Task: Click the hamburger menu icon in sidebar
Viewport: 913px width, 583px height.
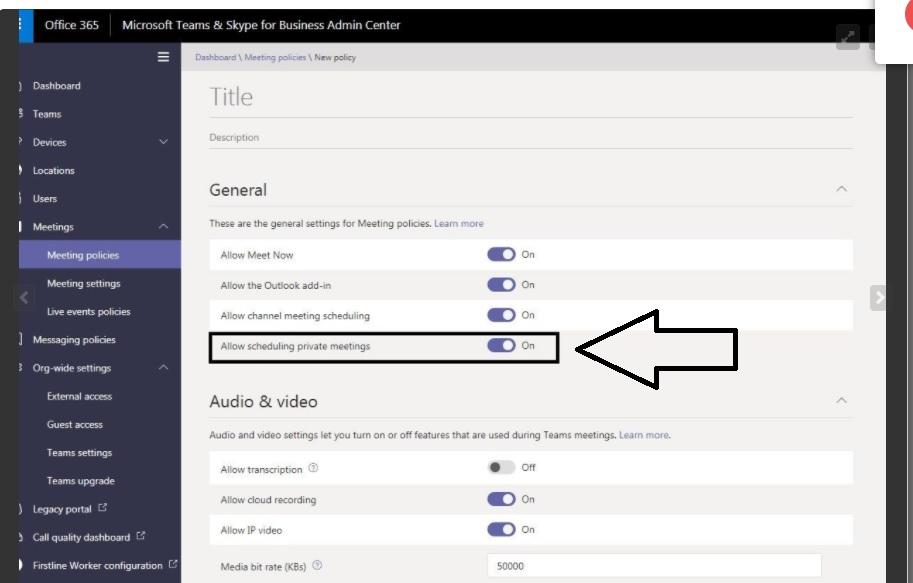Action: point(164,57)
